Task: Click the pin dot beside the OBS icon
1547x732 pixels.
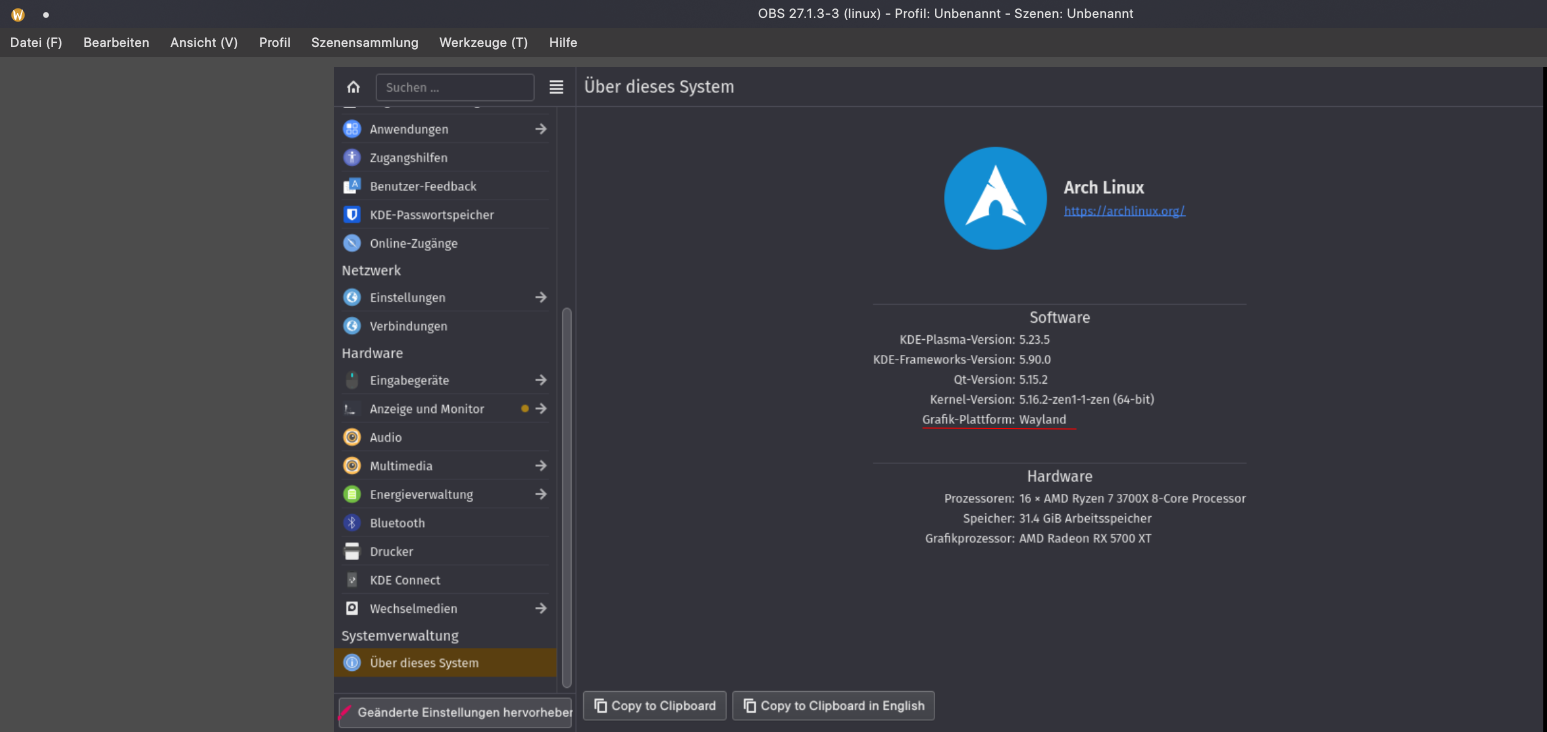Action: pos(46,15)
